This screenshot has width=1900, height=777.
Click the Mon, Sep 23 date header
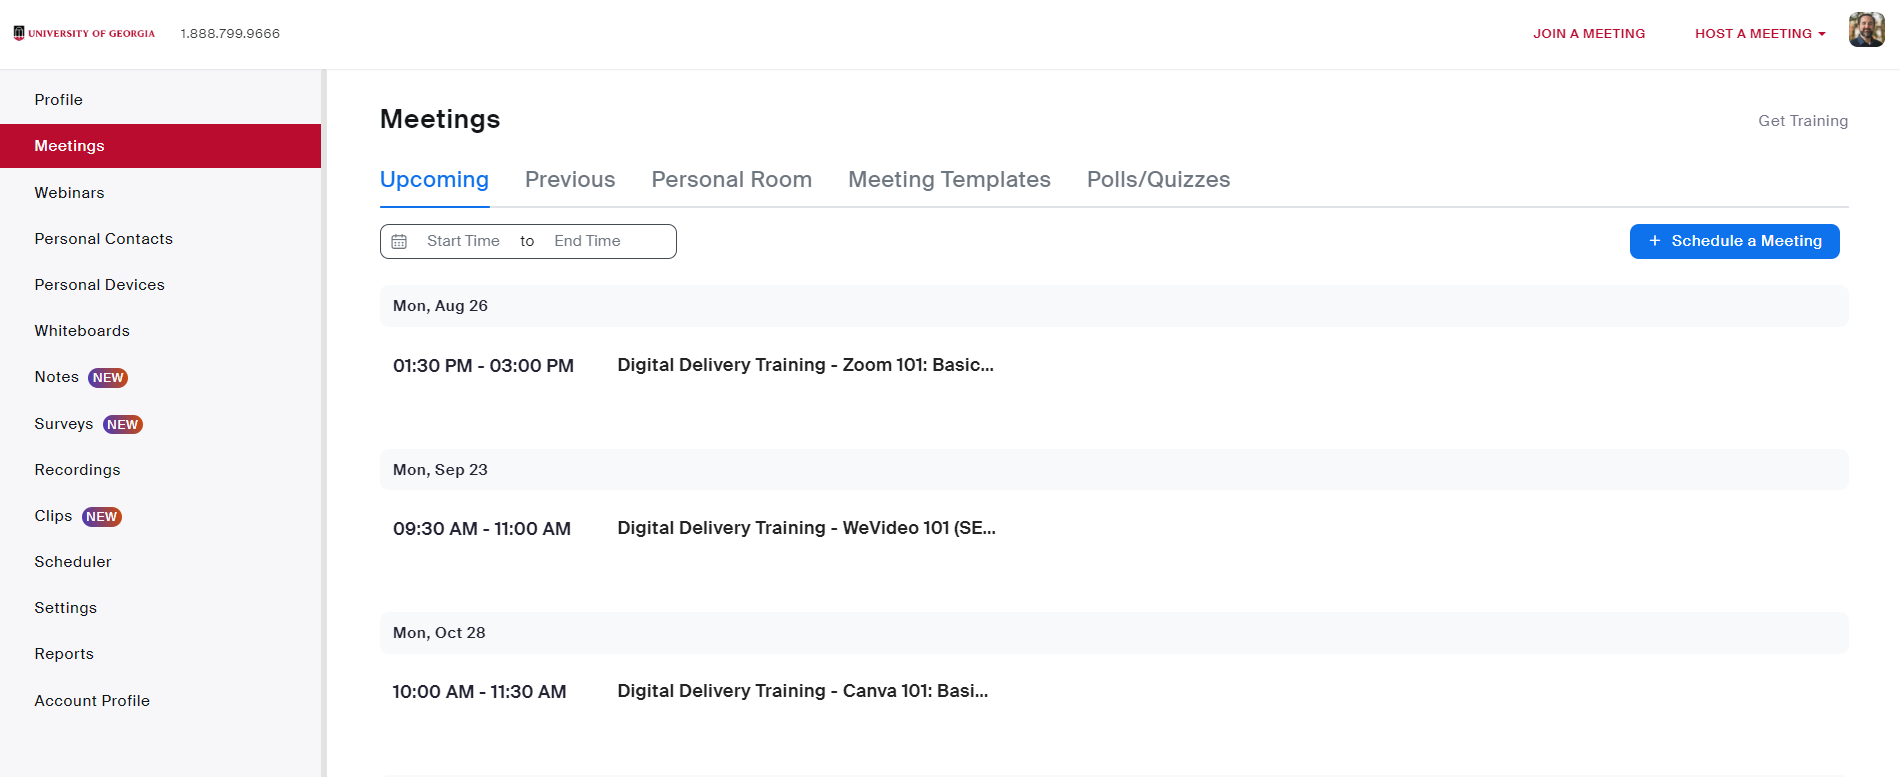point(1114,469)
